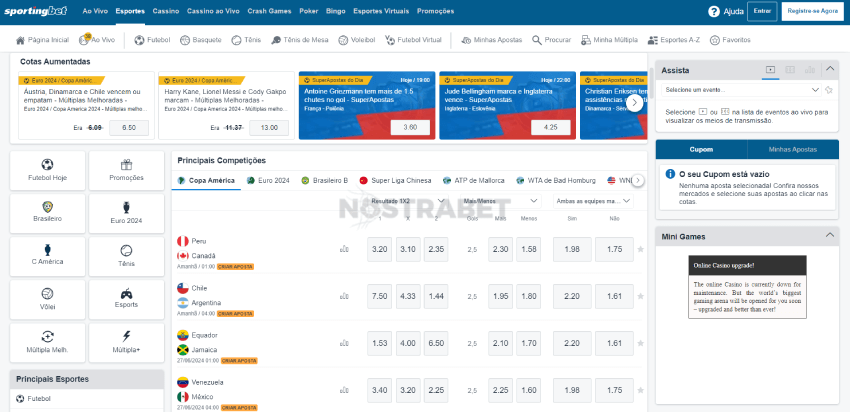Switch to the Minhas Apostas coupon tab
Screen dimensions: 850x412
coord(793,150)
